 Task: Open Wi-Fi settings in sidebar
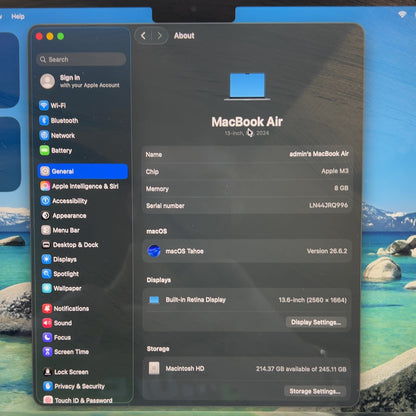tap(53, 105)
